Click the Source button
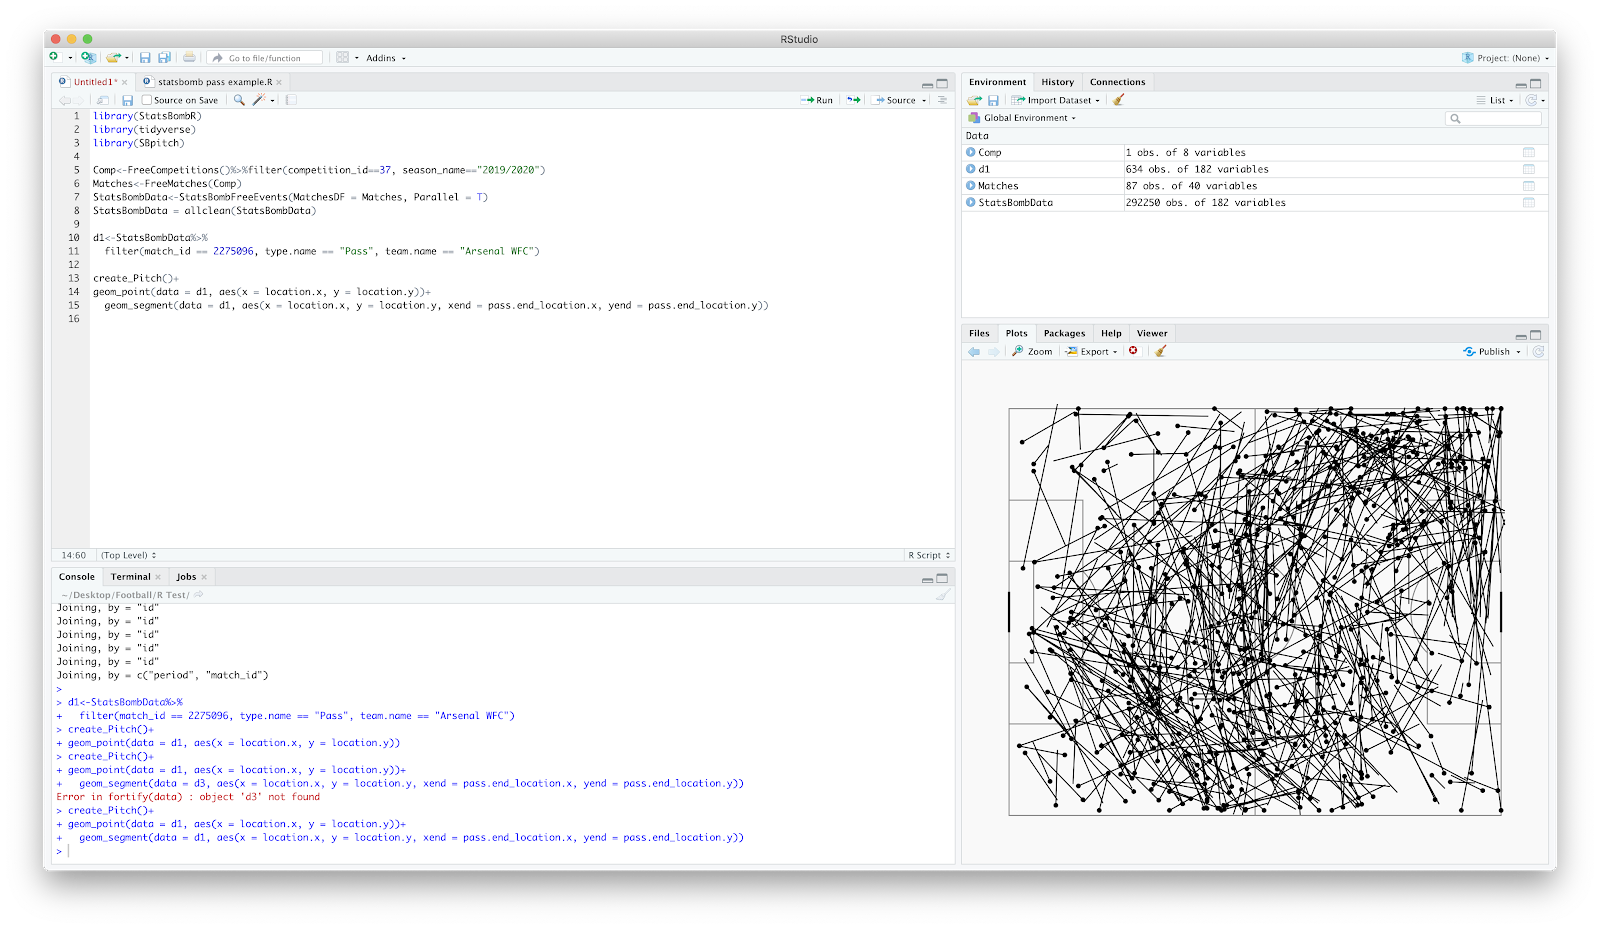 click(x=894, y=100)
